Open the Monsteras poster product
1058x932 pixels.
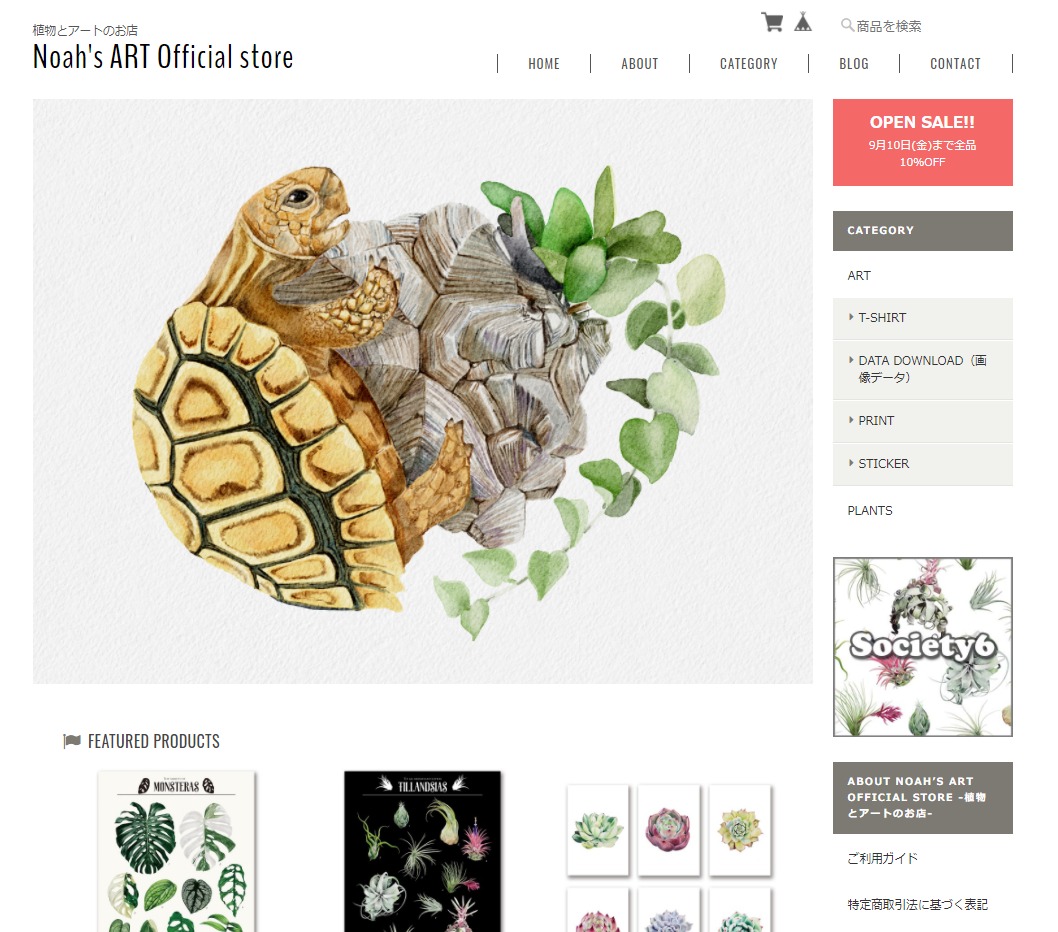(x=177, y=852)
